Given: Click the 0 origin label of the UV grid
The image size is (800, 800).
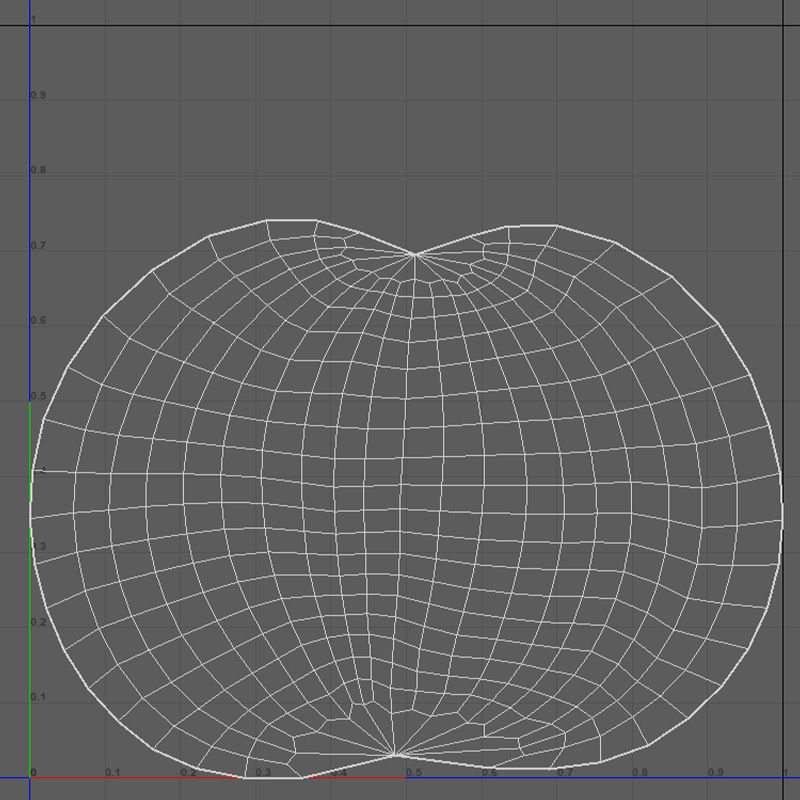Looking at the screenshot, I should (34, 772).
